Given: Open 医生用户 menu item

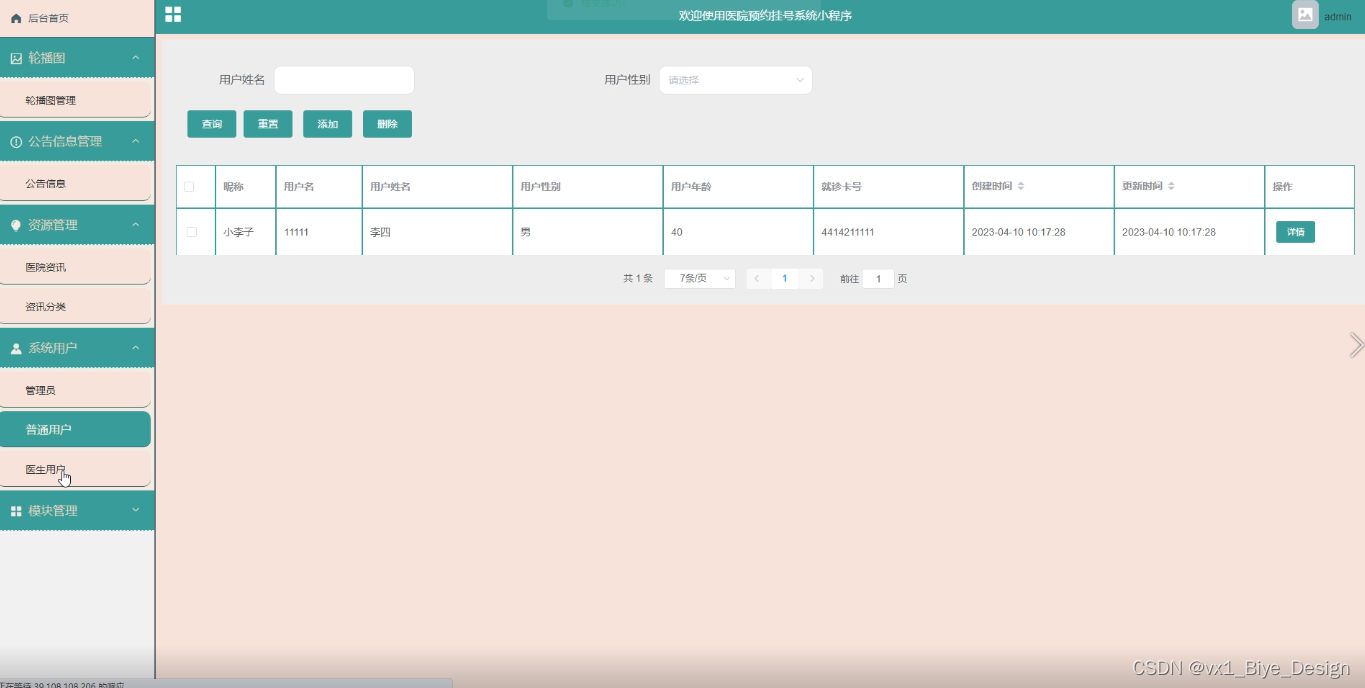Looking at the screenshot, I should [x=76, y=469].
